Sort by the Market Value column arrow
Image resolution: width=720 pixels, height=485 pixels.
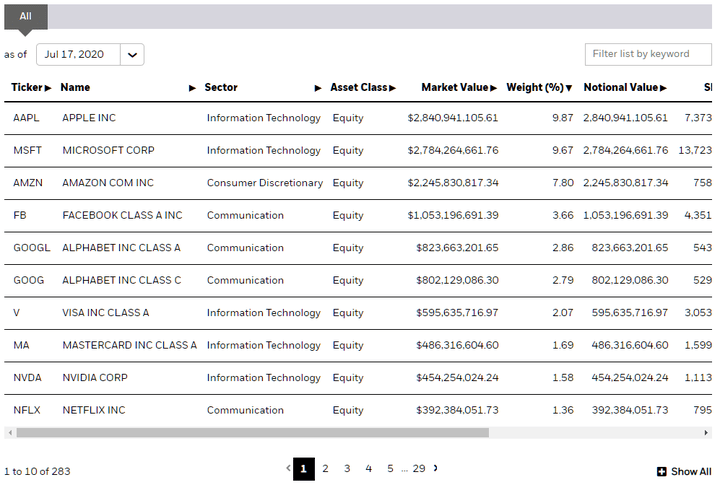(x=493, y=88)
